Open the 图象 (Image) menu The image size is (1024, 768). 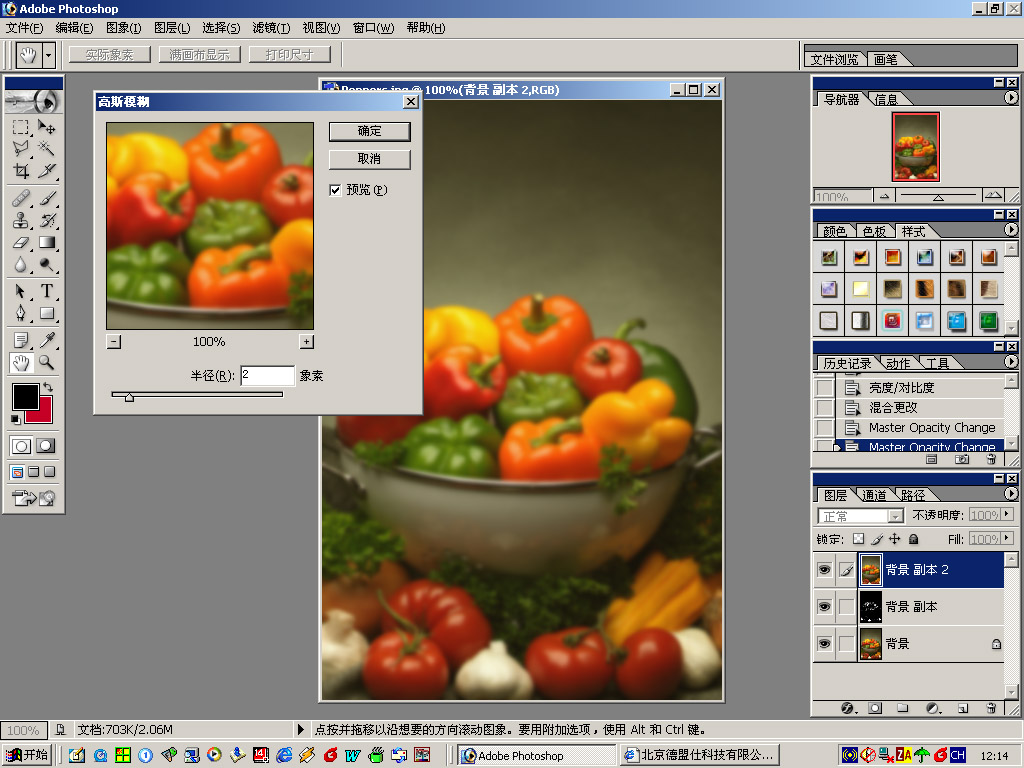coord(123,27)
